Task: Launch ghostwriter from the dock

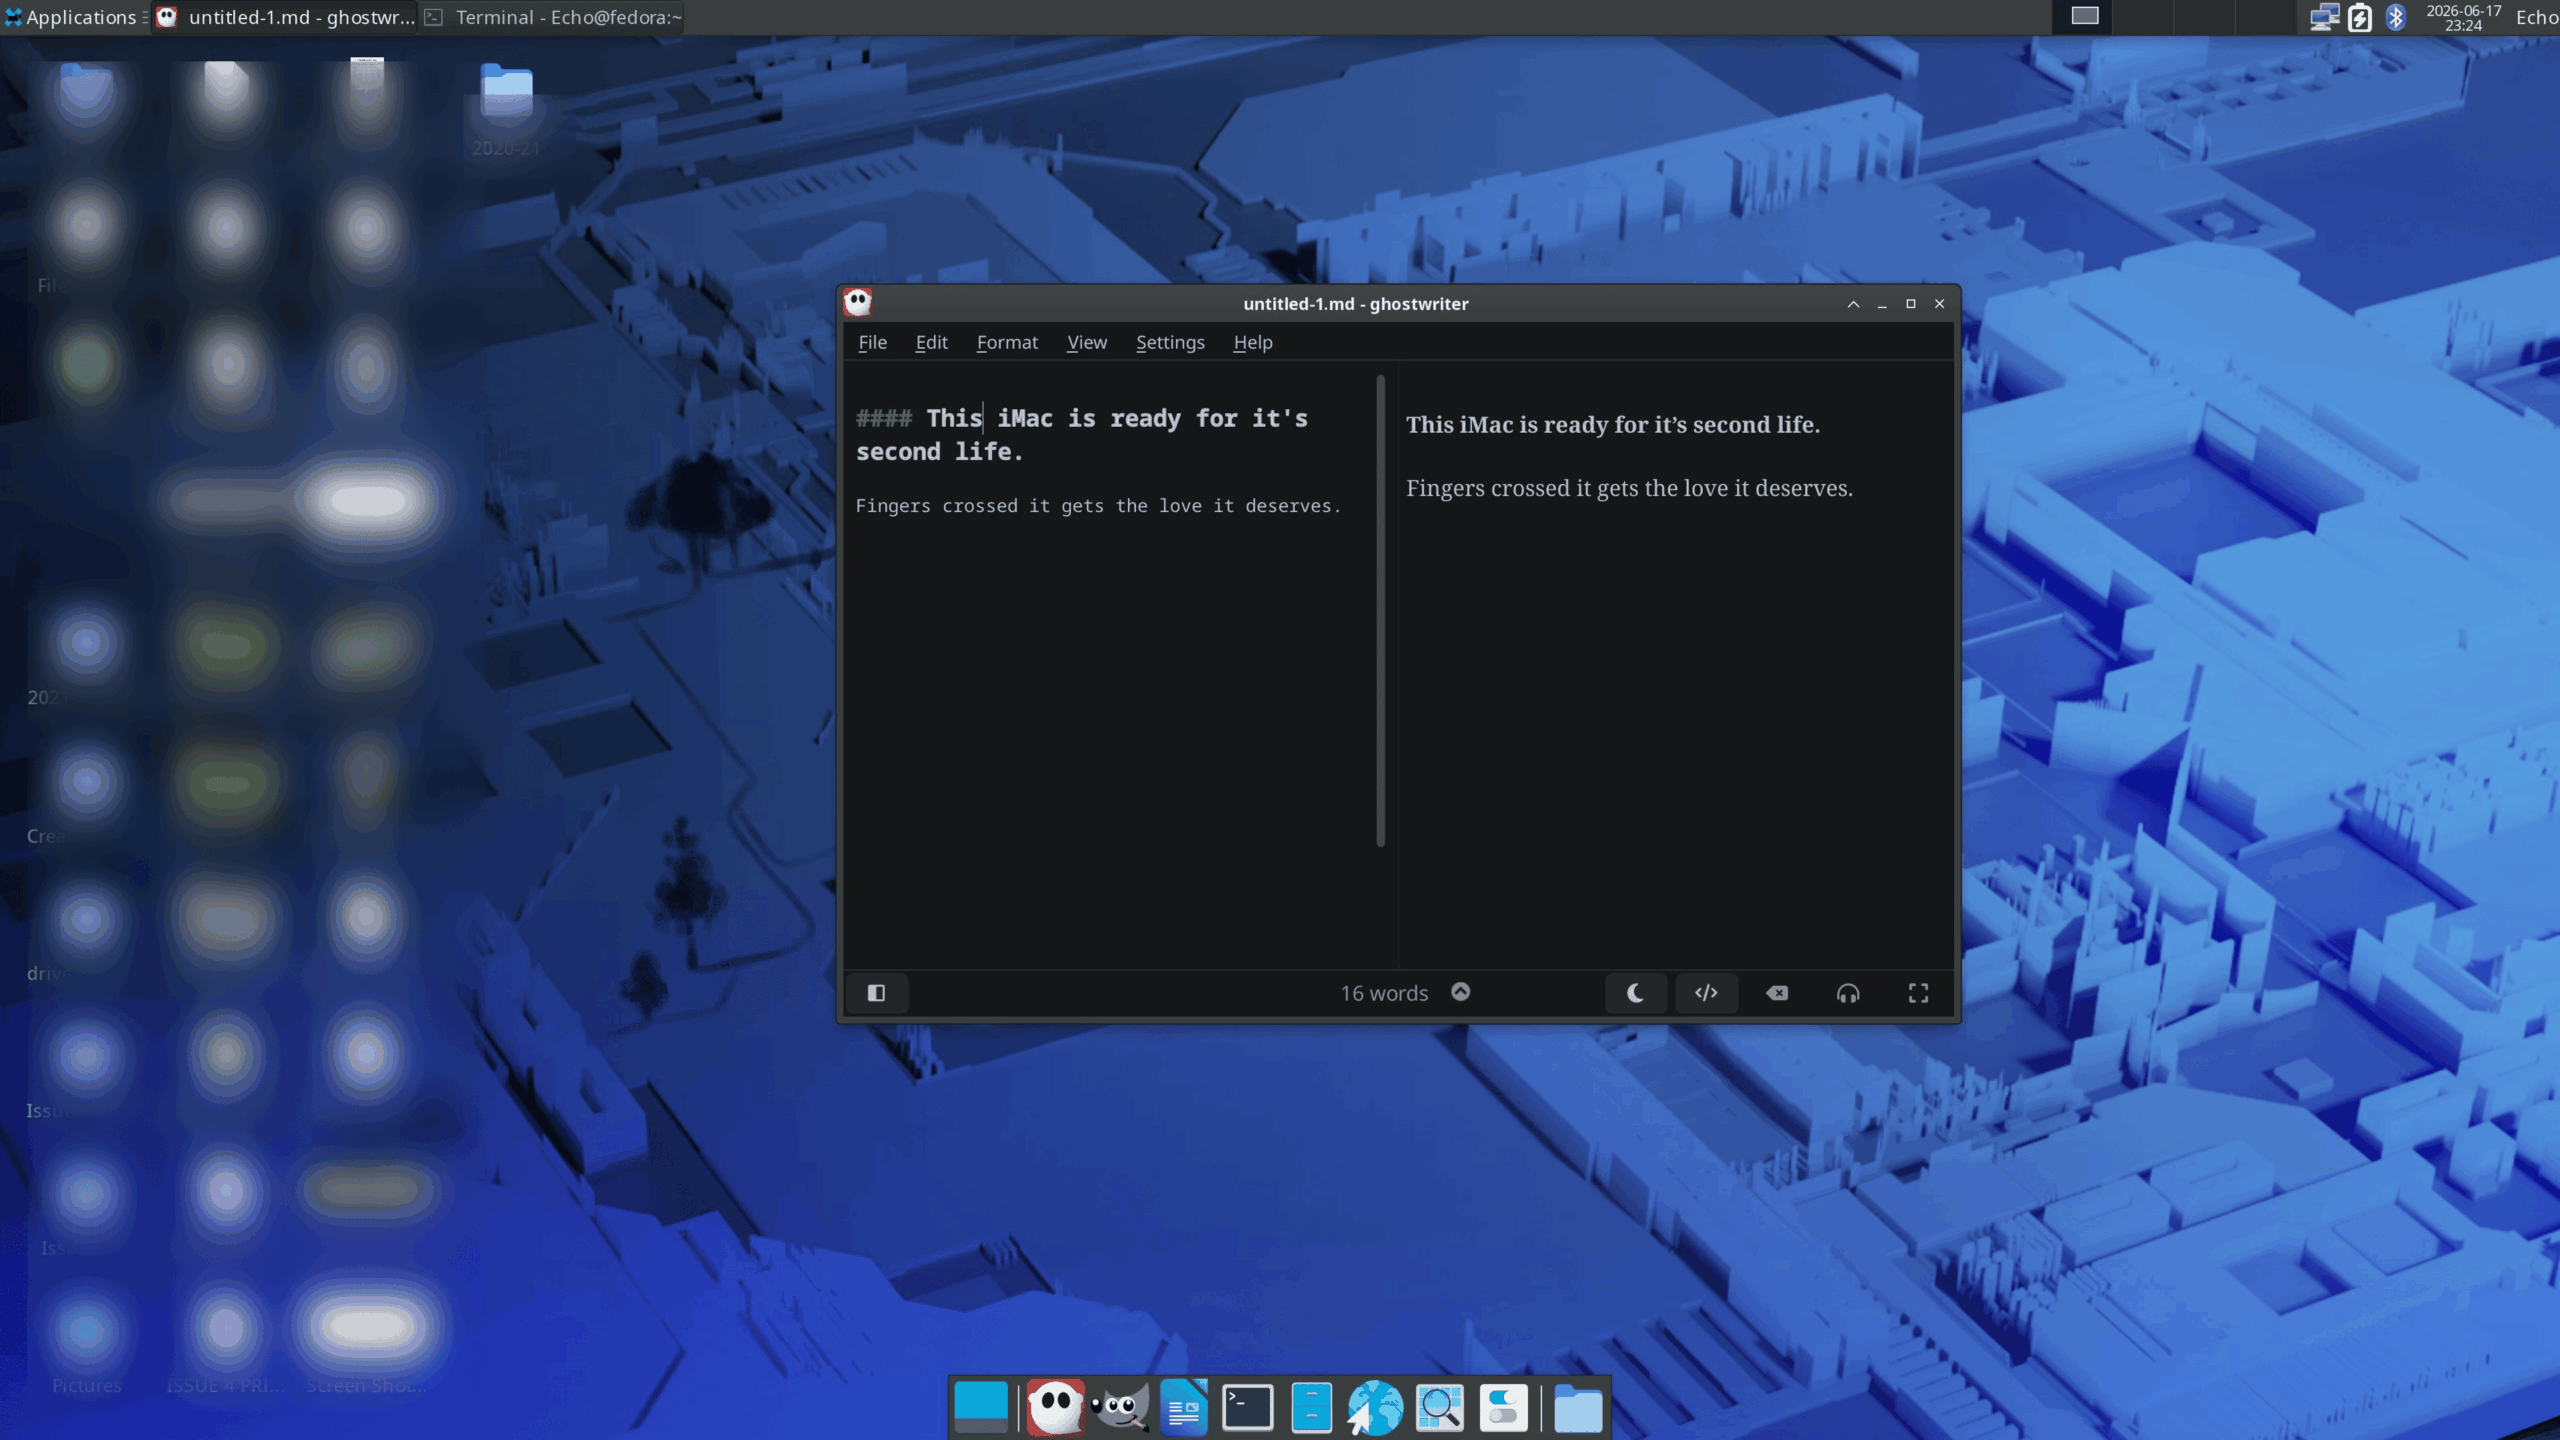Action: [1055, 1407]
